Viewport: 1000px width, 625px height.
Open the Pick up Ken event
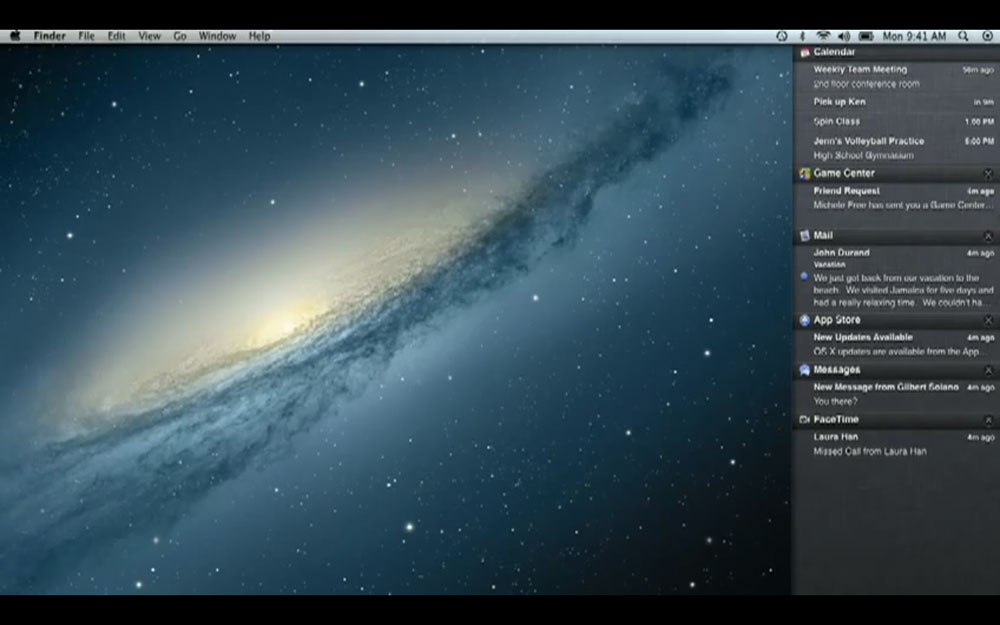click(x=896, y=102)
